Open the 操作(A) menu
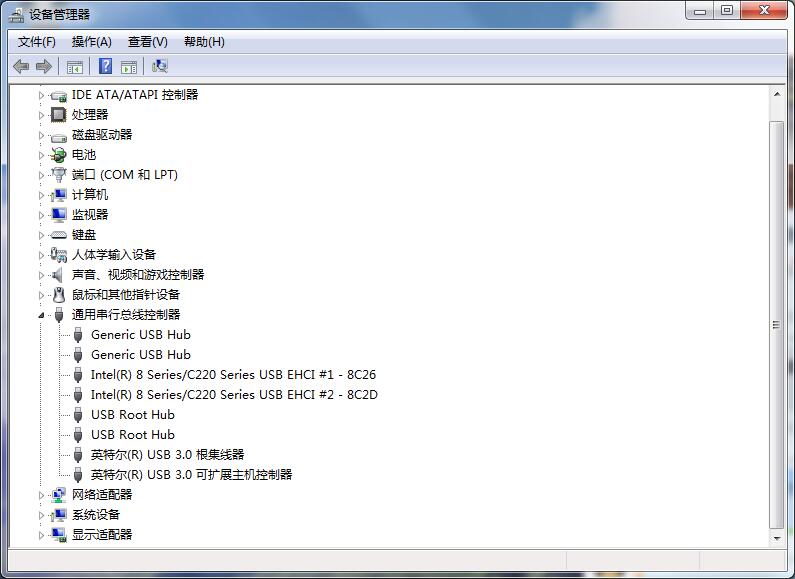 pos(91,42)
